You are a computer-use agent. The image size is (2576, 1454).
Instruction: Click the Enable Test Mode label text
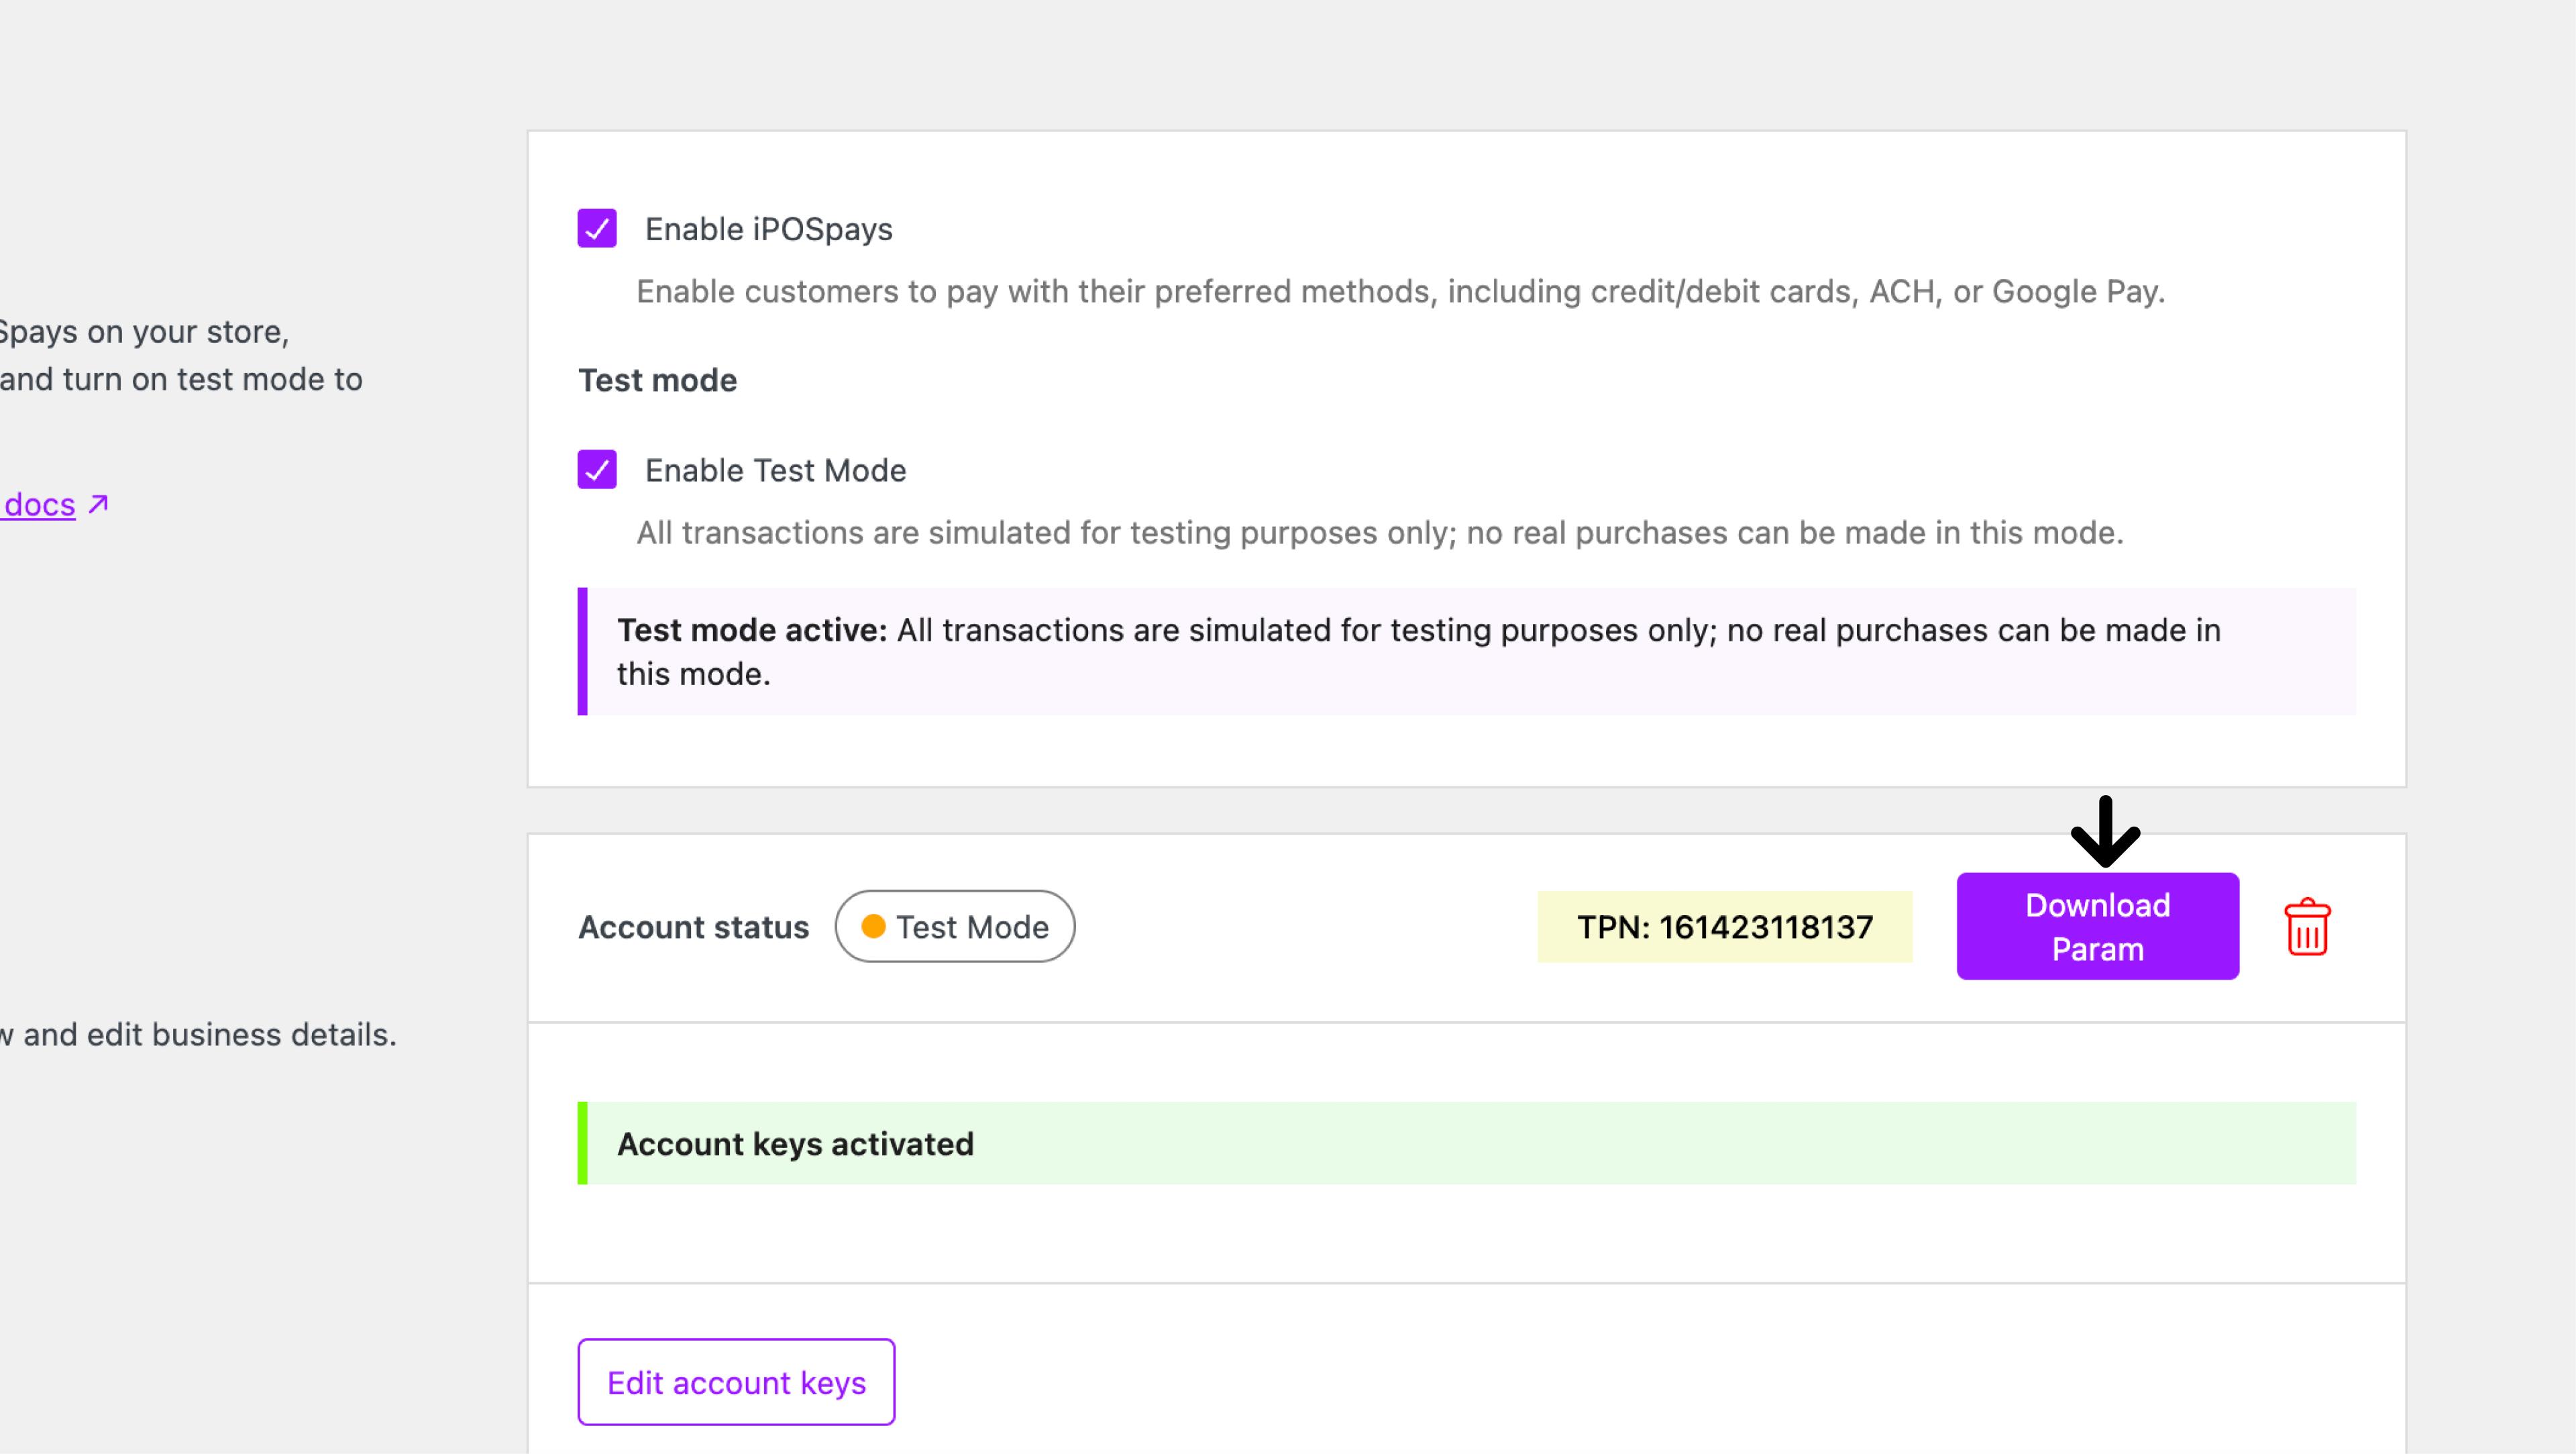pyautogui.click(x=775, y=470)
